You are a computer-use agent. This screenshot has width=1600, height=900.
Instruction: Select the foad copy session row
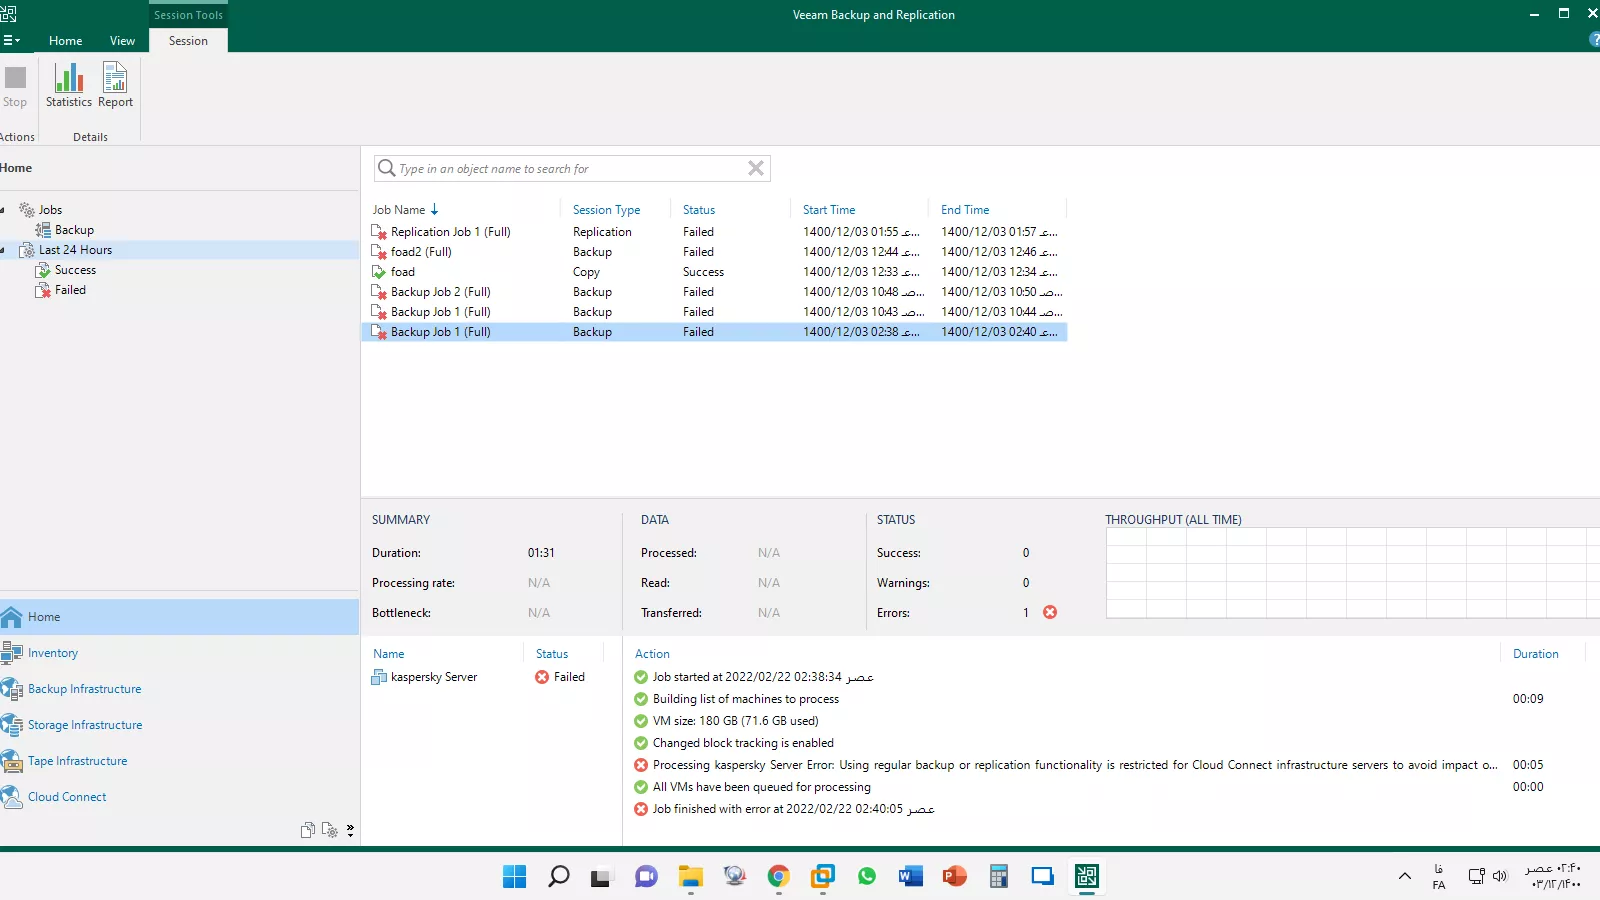[x=714, y=272]
